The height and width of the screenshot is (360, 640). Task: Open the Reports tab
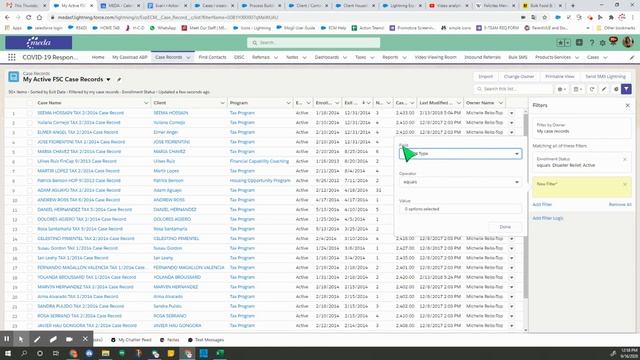point(390,58)
